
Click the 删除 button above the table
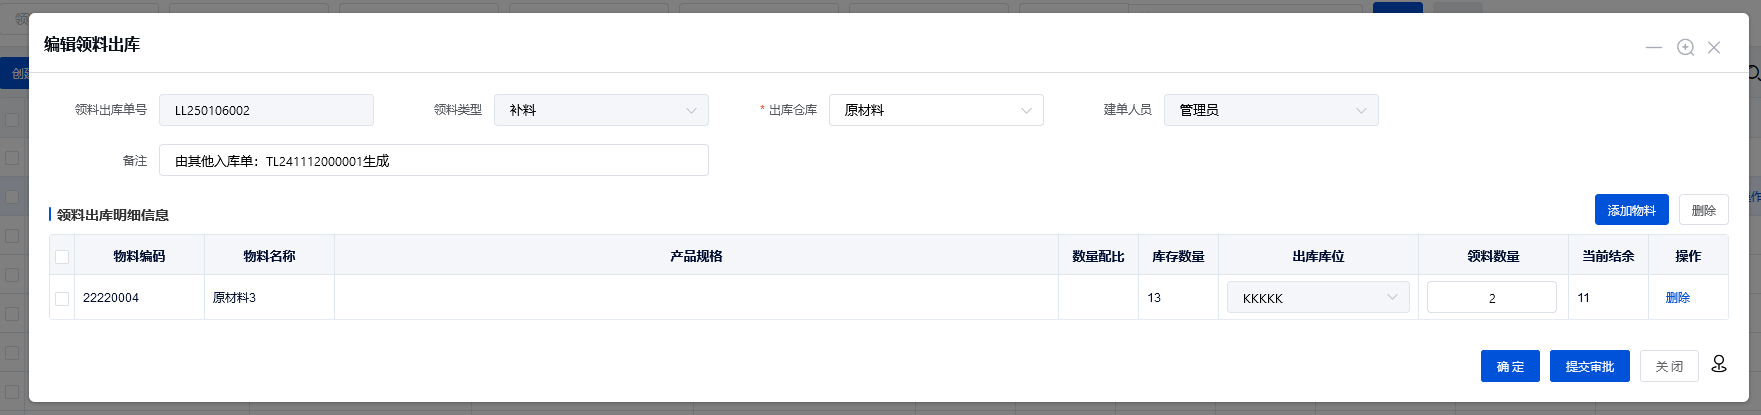[x=1703, y=210]
